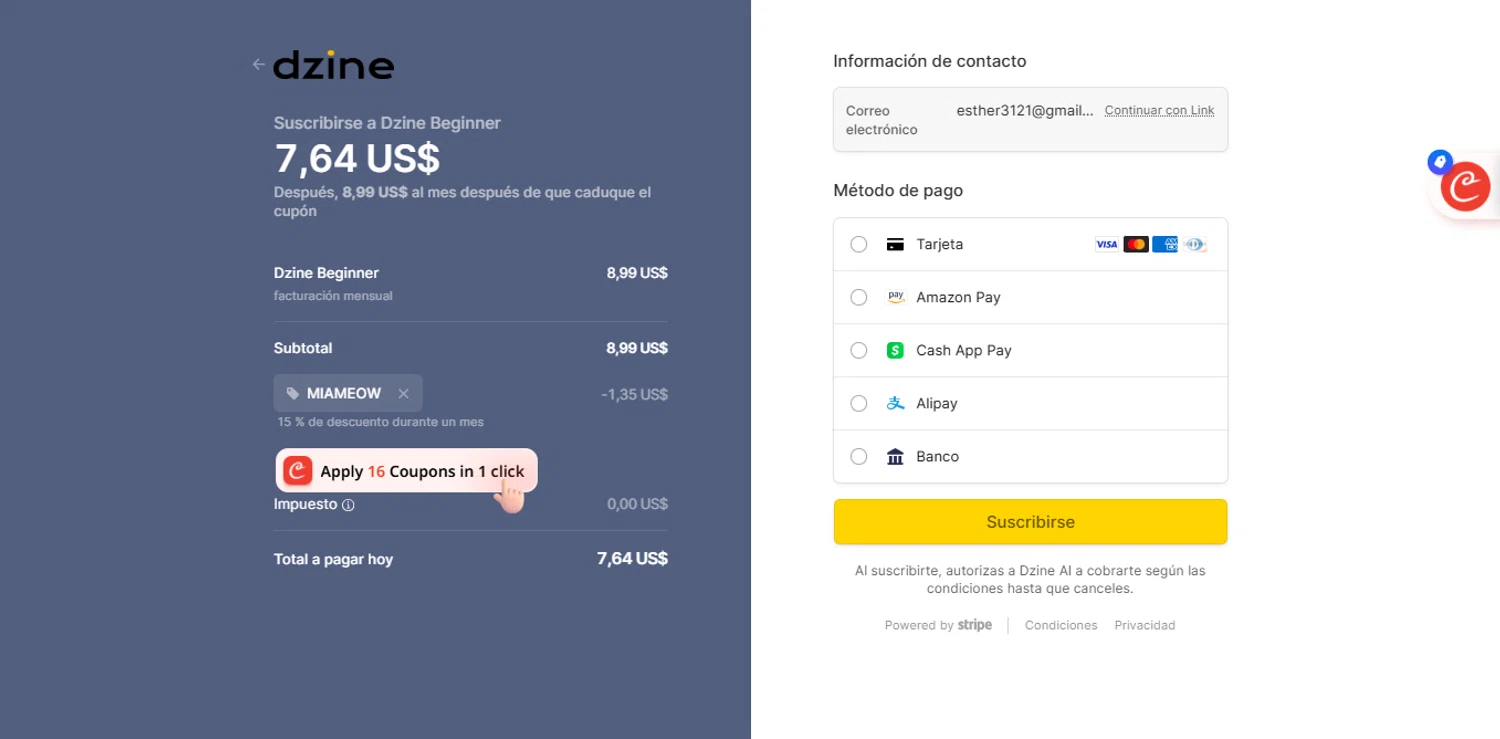1500x739 pixels.
Task: Click the Continuar con Link link
Action: [x=1159, y=111]
